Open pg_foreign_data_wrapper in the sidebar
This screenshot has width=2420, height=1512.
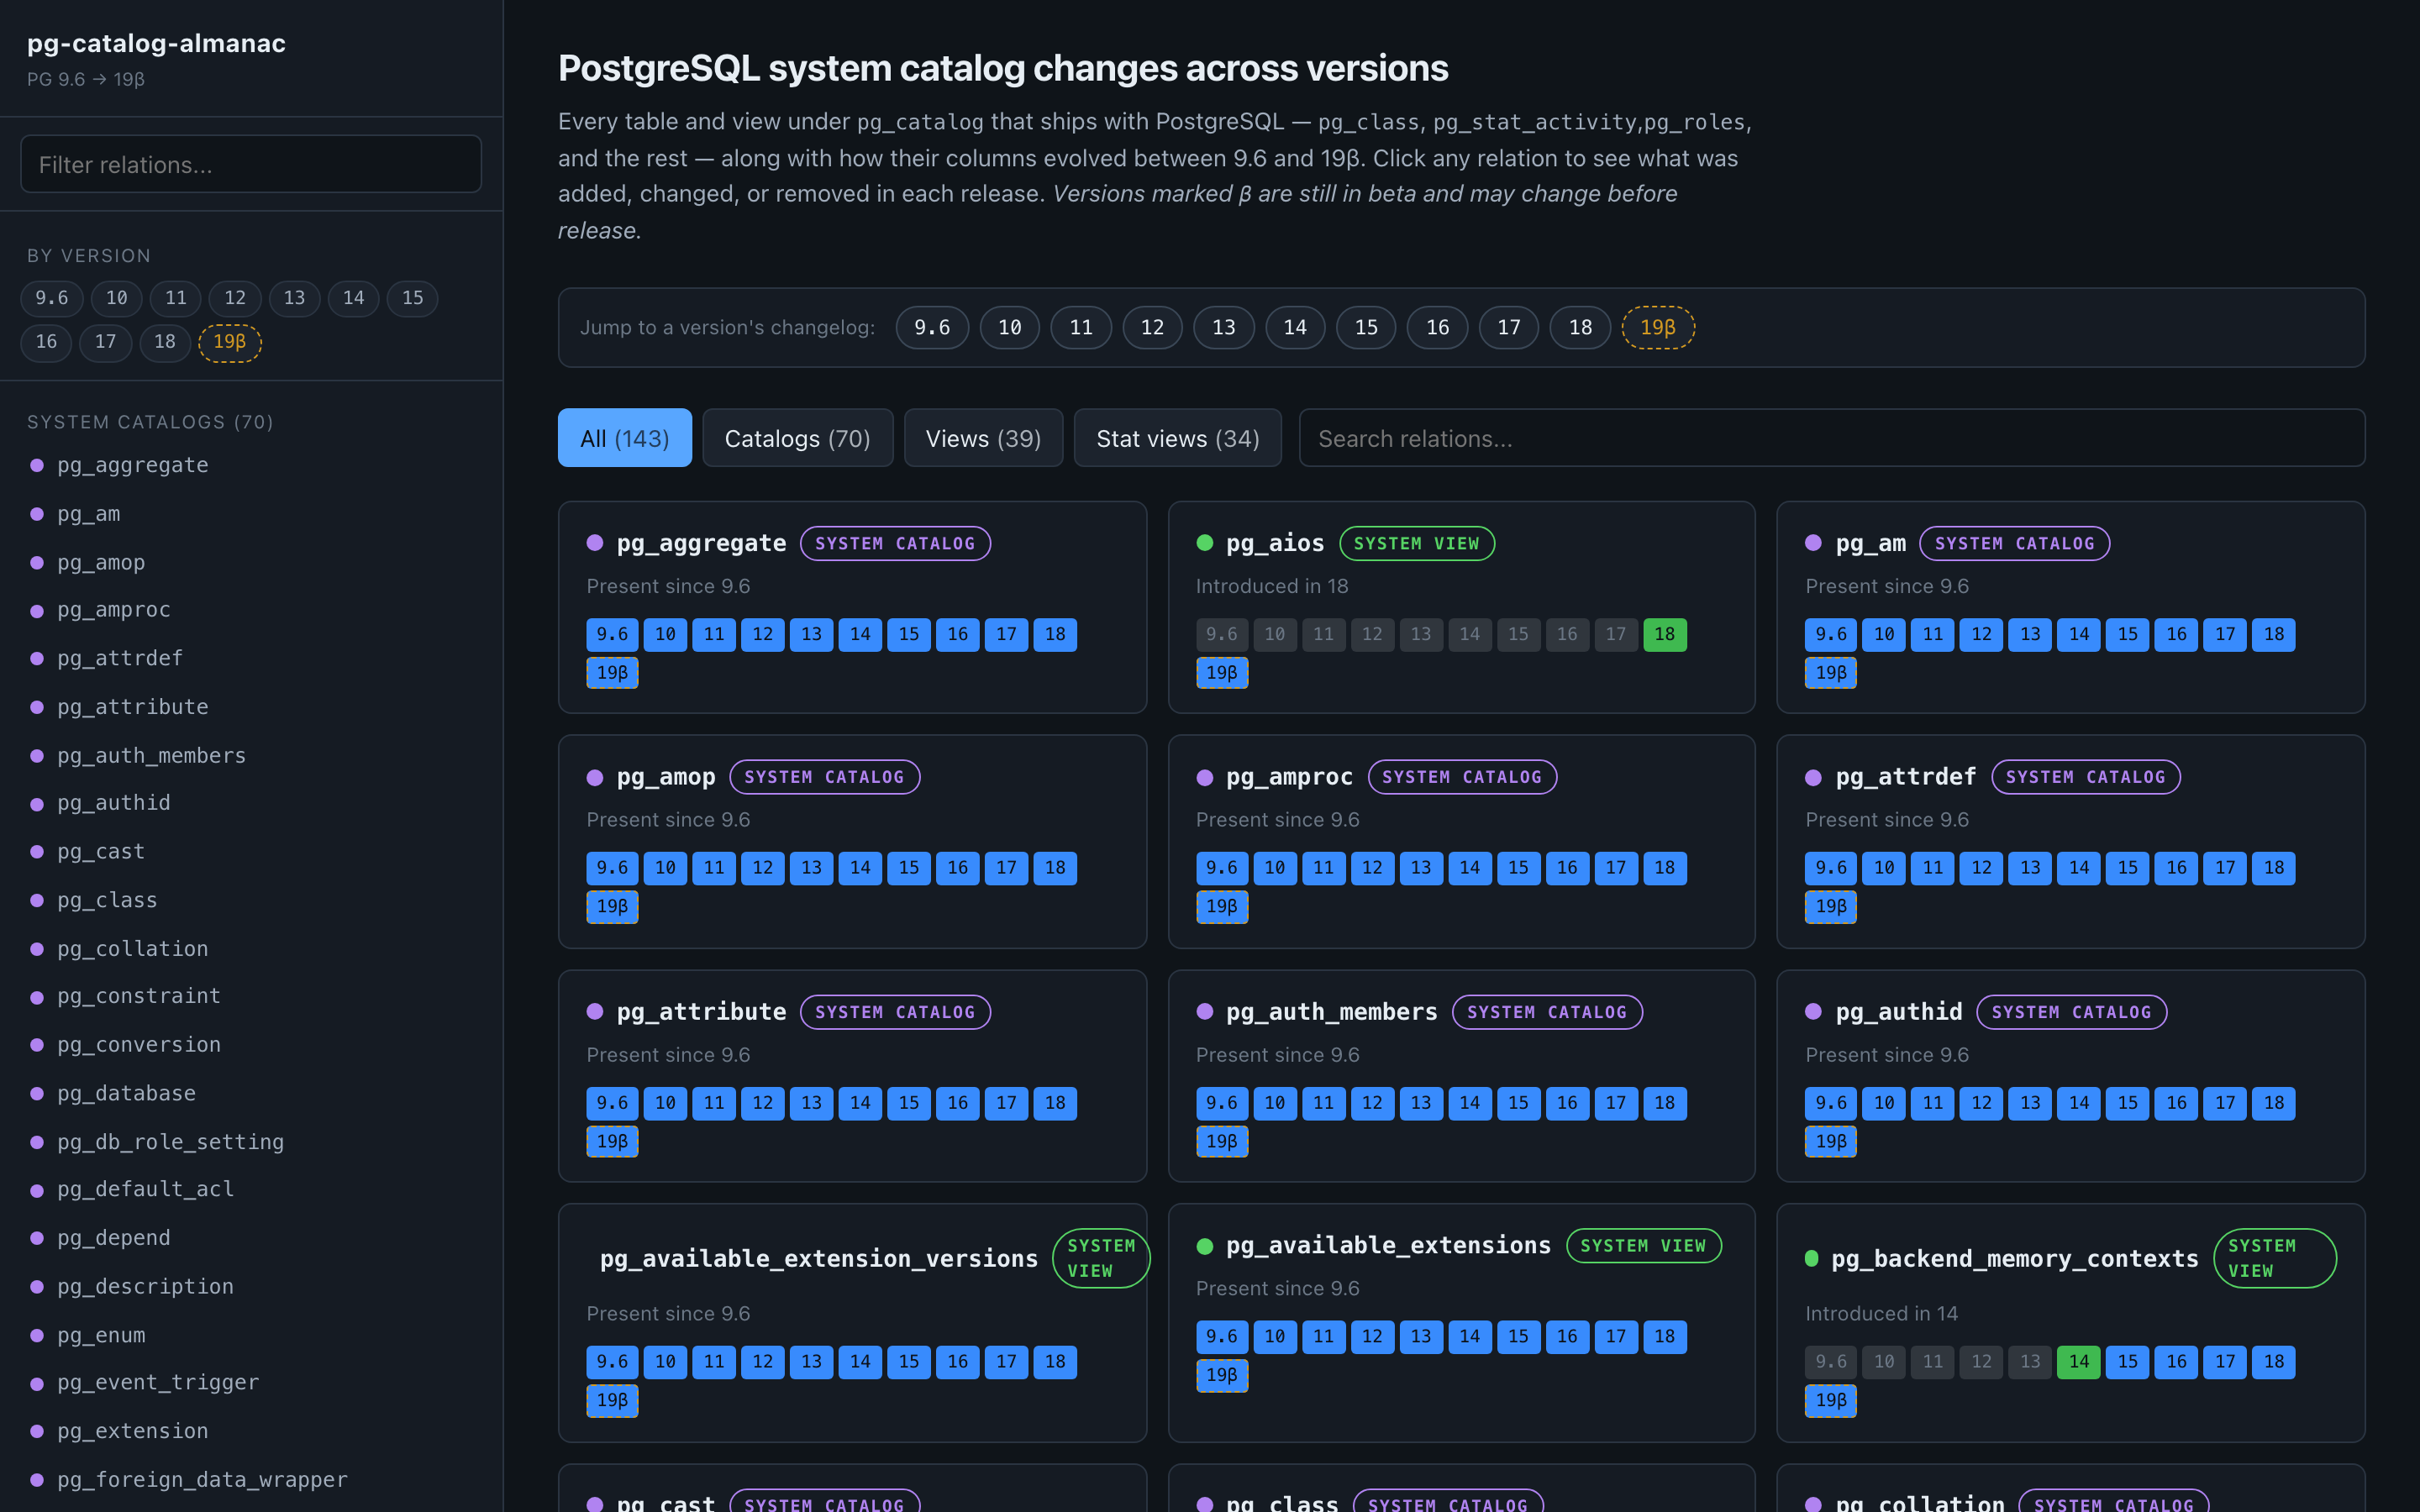[x=202, y=1479]
